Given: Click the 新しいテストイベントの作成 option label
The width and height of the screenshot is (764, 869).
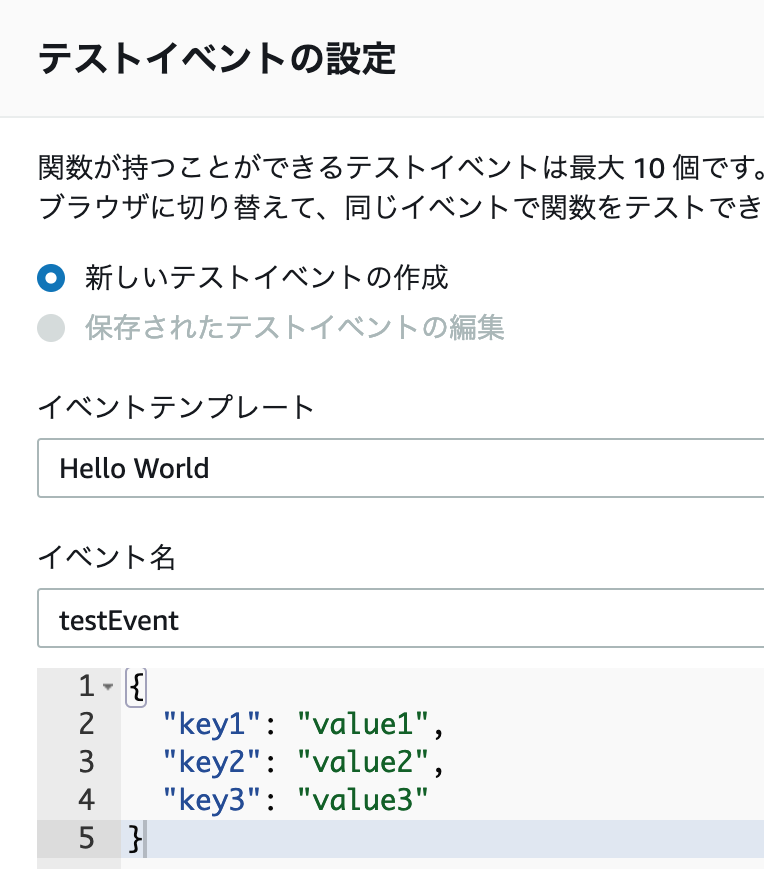Looking at the screenshot, I should pyautogui.click(x=267, y=277).
